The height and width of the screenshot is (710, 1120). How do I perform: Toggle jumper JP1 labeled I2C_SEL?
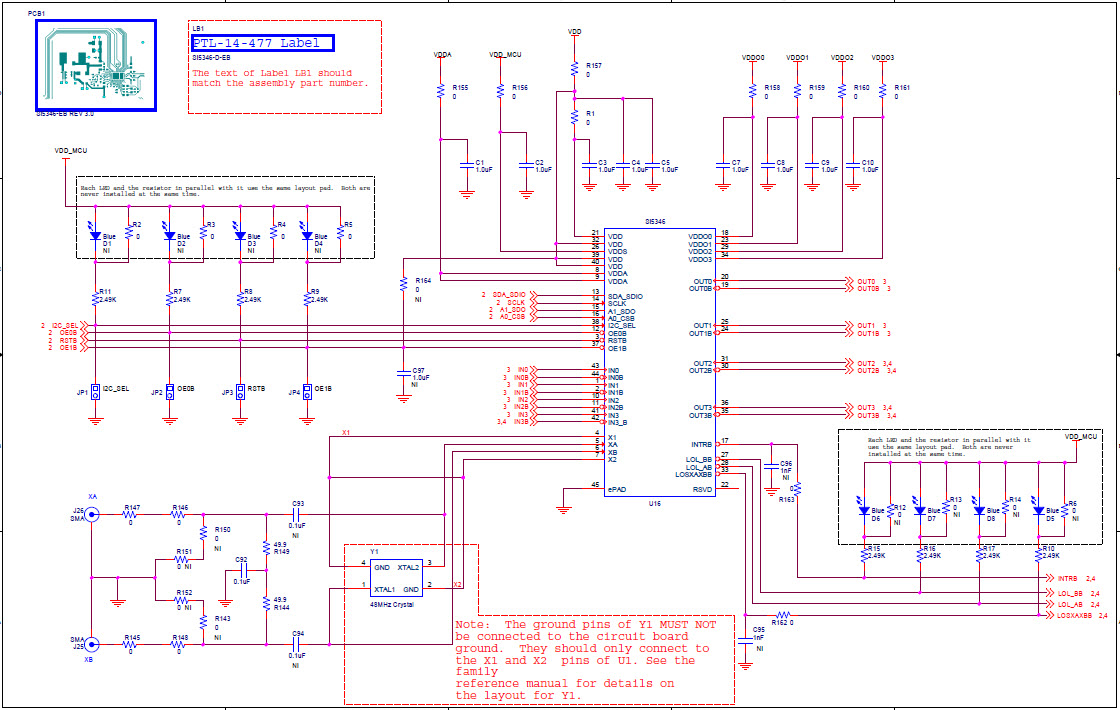click(x=96, y=393)
